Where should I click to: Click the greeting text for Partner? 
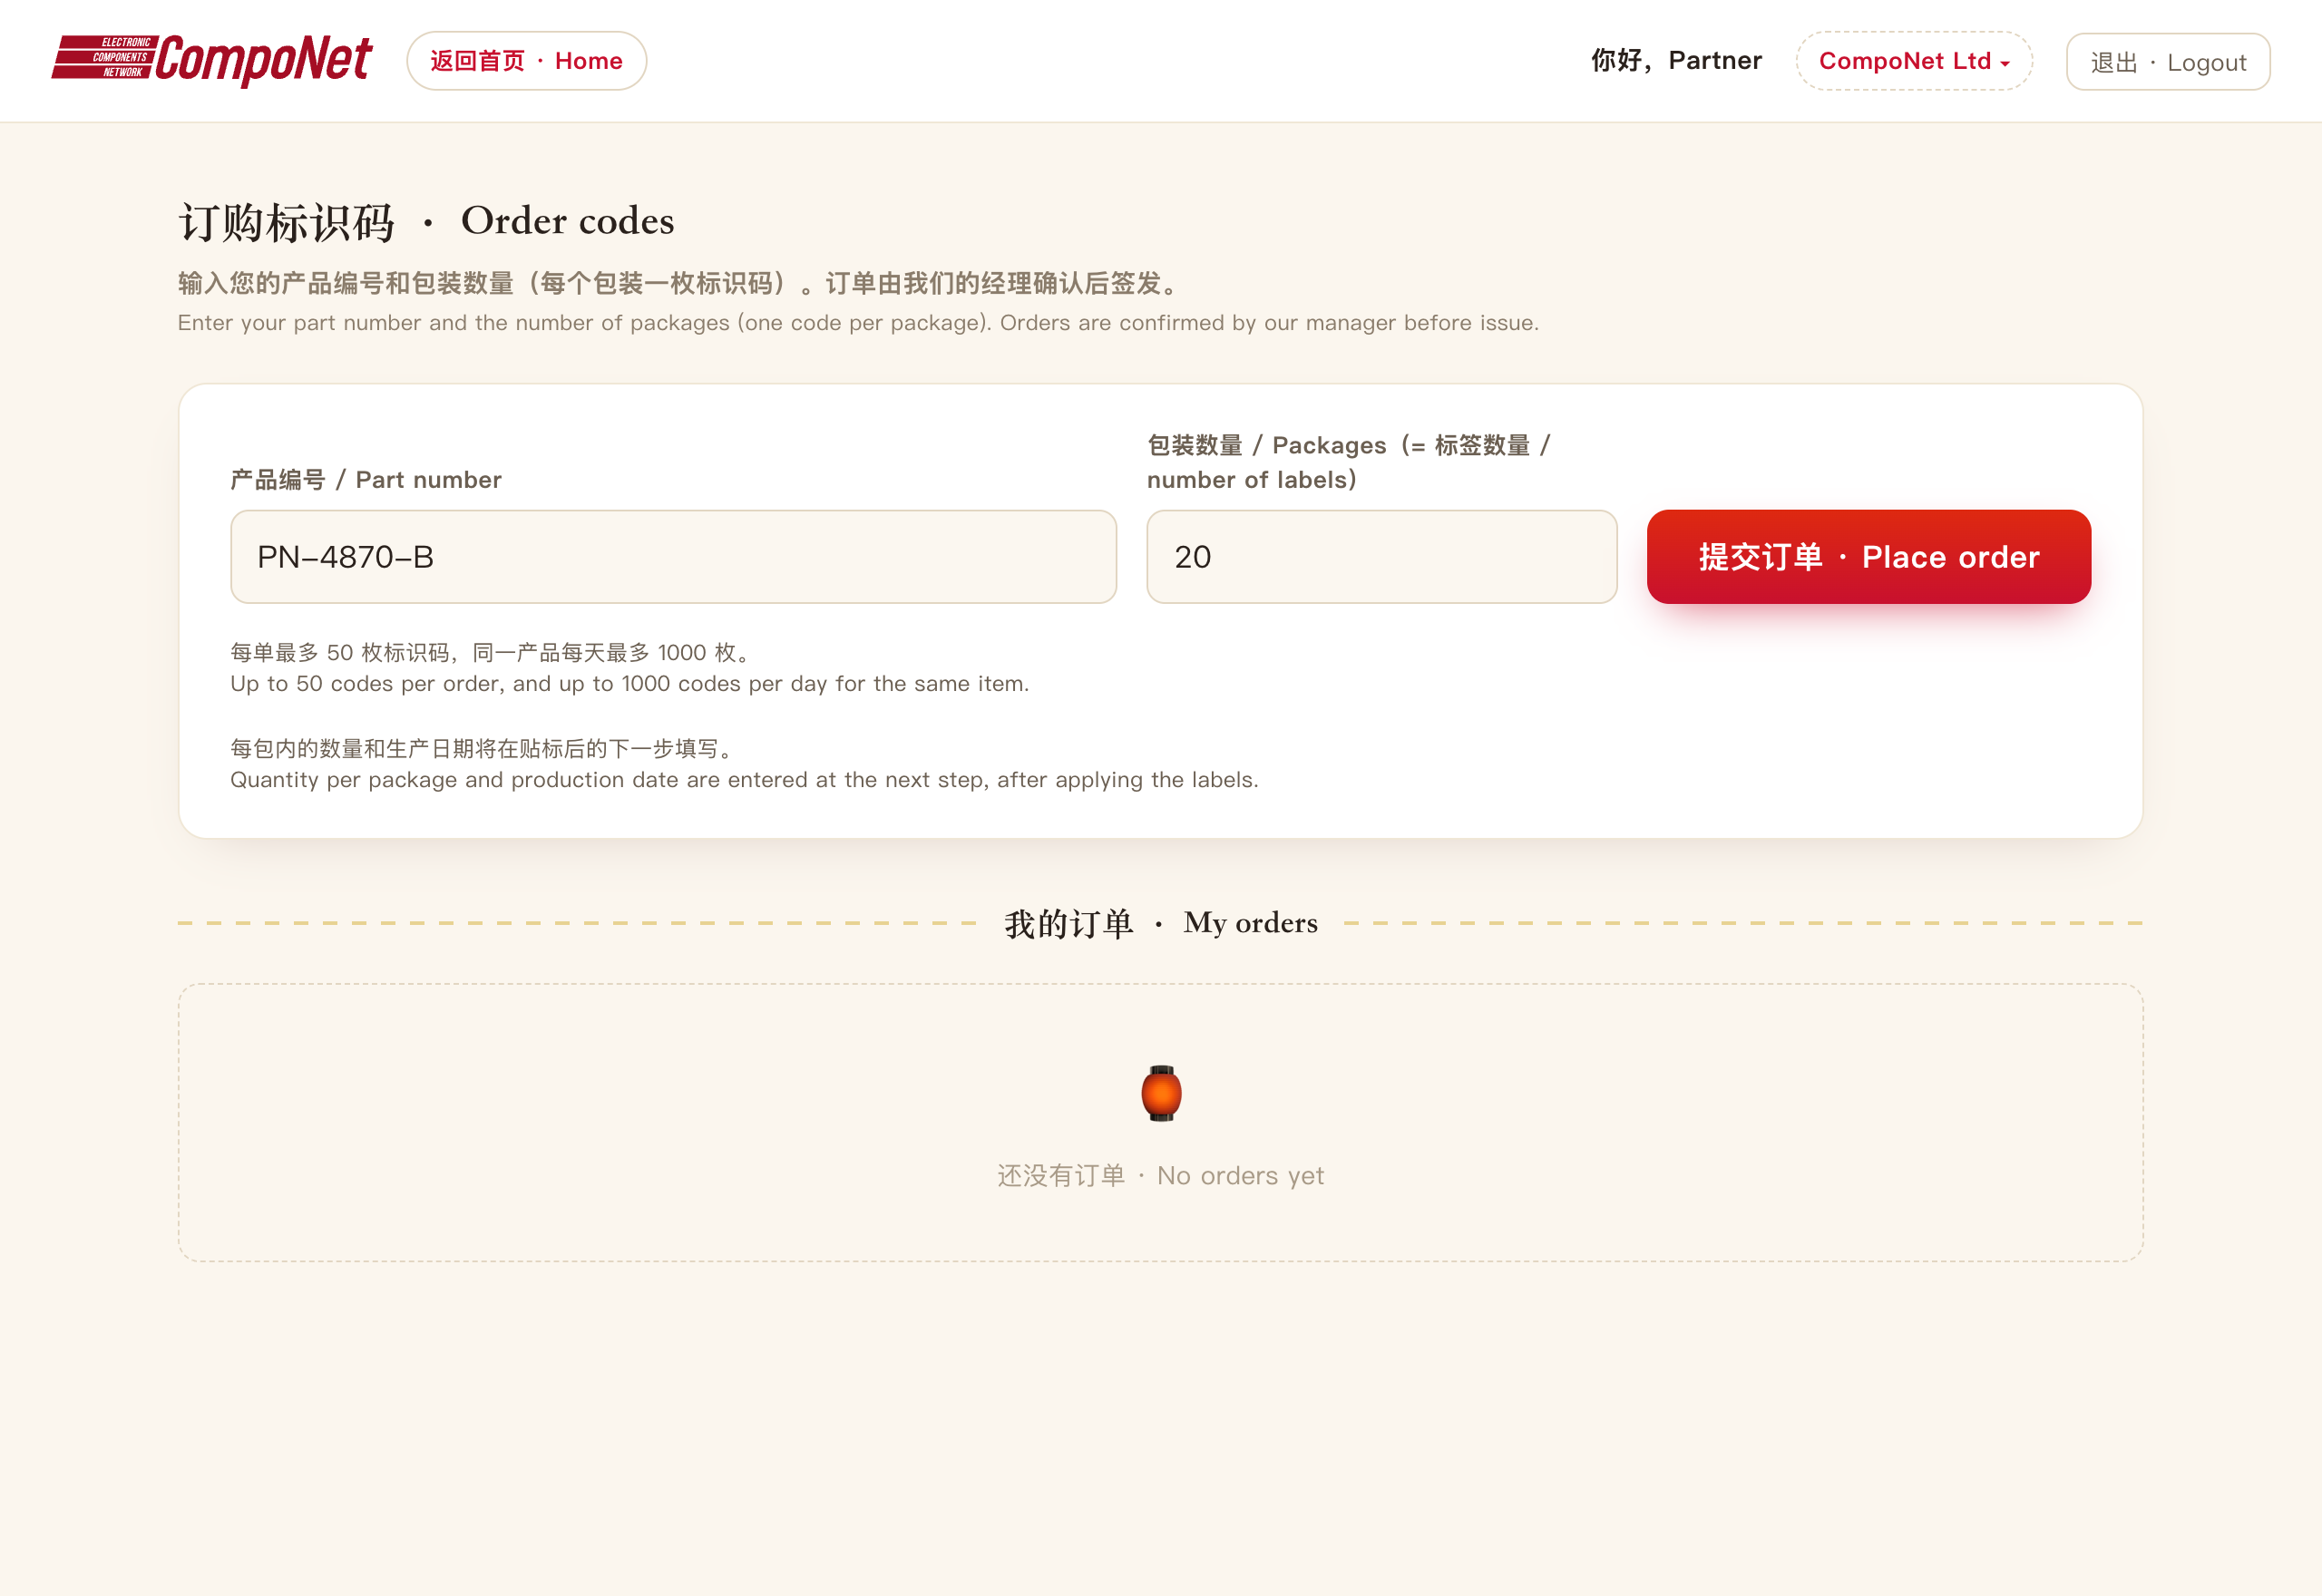point(1677,61)
